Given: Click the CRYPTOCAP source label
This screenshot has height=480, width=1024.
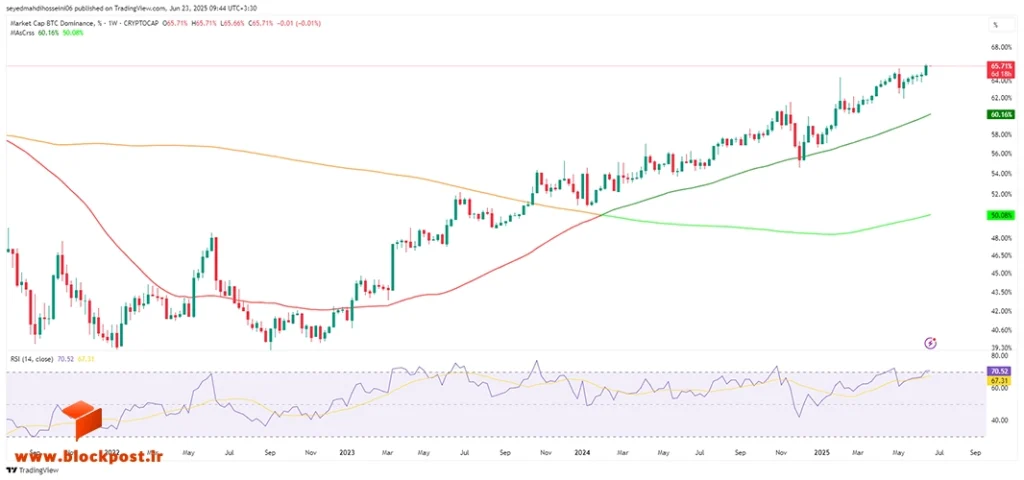Looking at the screenshot, I should tap(143, 23).
